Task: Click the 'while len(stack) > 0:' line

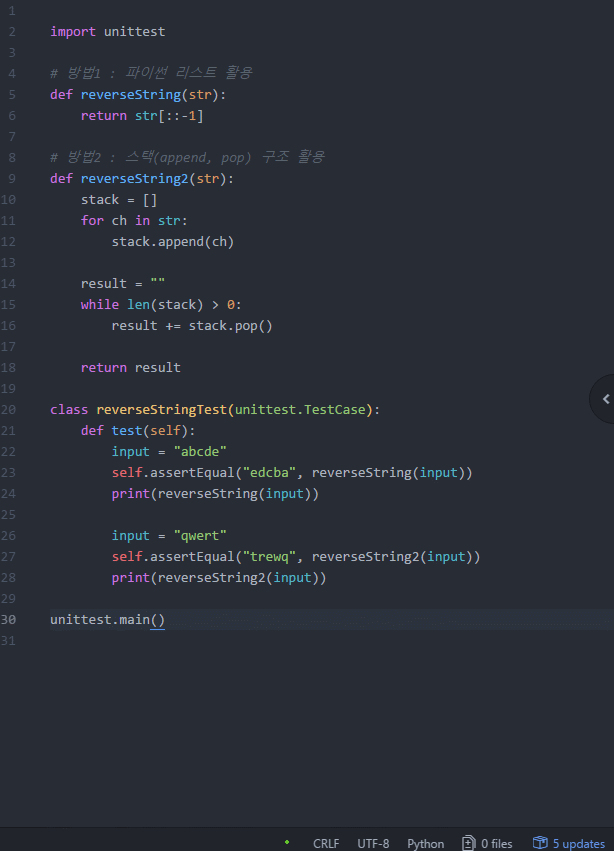Action: (161, 304)
